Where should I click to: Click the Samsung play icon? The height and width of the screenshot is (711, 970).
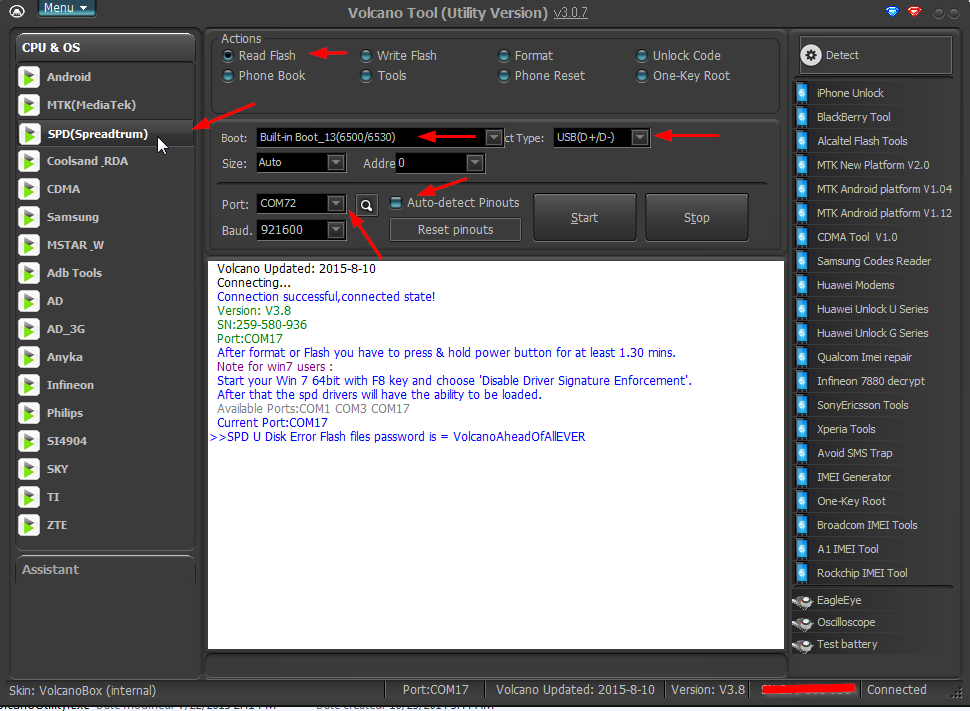coord(28,217)
